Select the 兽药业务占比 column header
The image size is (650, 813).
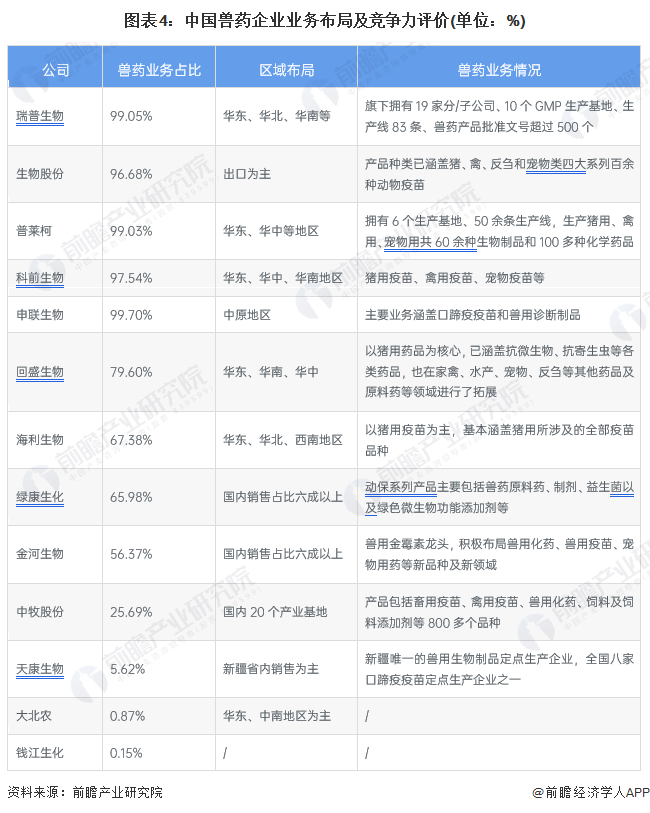[x=159, y=70]
